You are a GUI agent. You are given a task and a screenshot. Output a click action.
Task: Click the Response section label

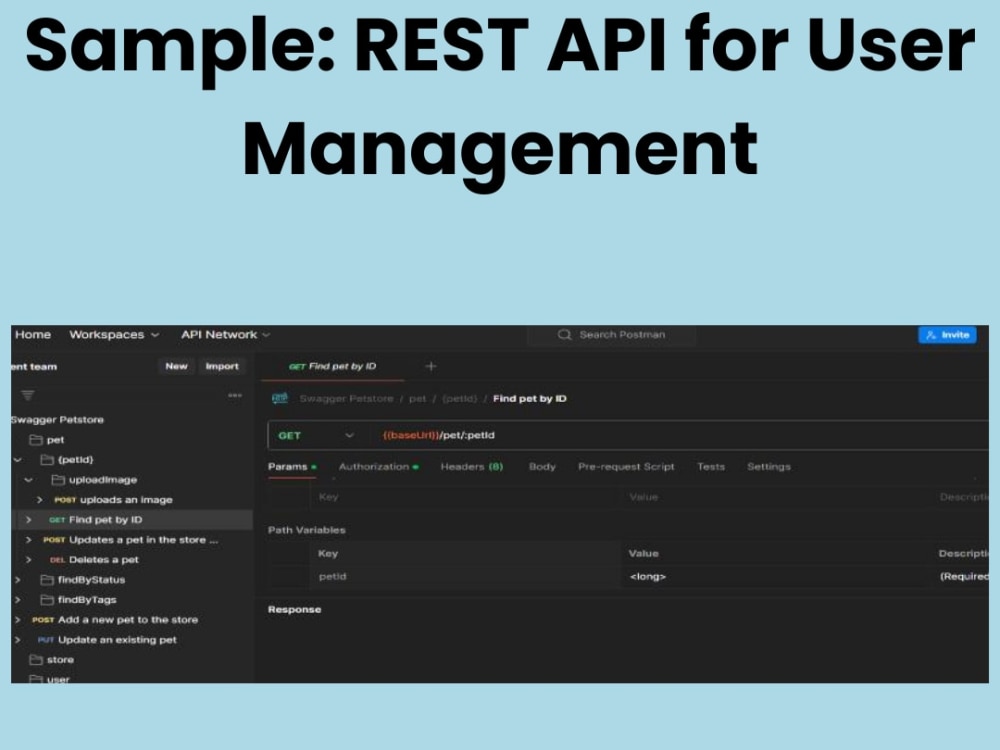294,610
